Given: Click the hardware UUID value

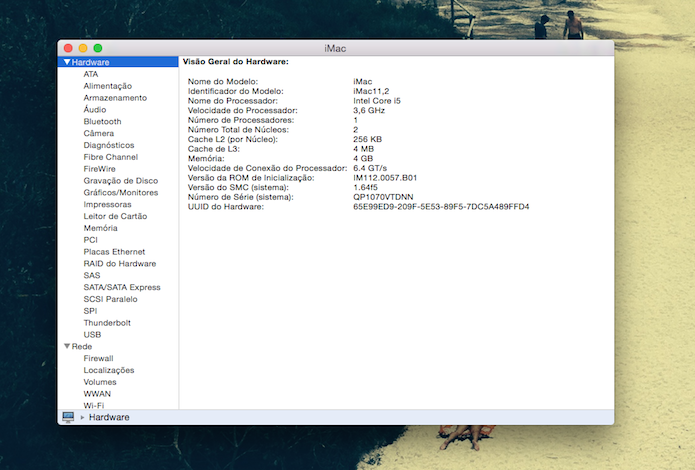Looking at the screenshot, I should 441,207.
